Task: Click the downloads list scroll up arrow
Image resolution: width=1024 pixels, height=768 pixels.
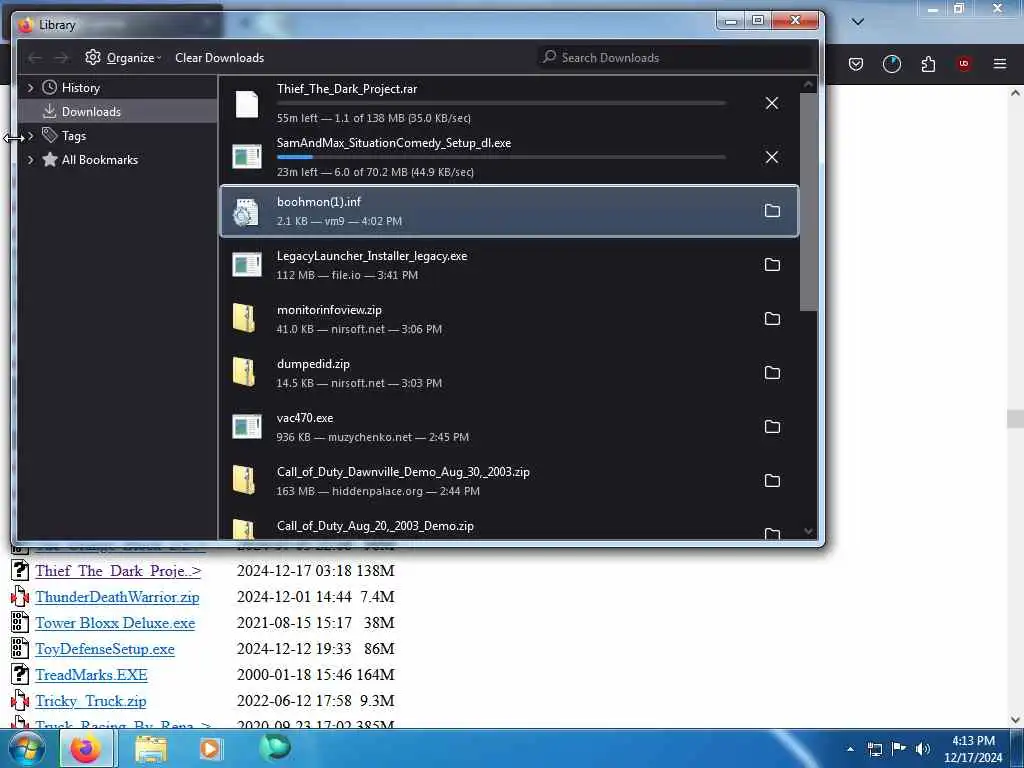Action: (x=808, y=84)
